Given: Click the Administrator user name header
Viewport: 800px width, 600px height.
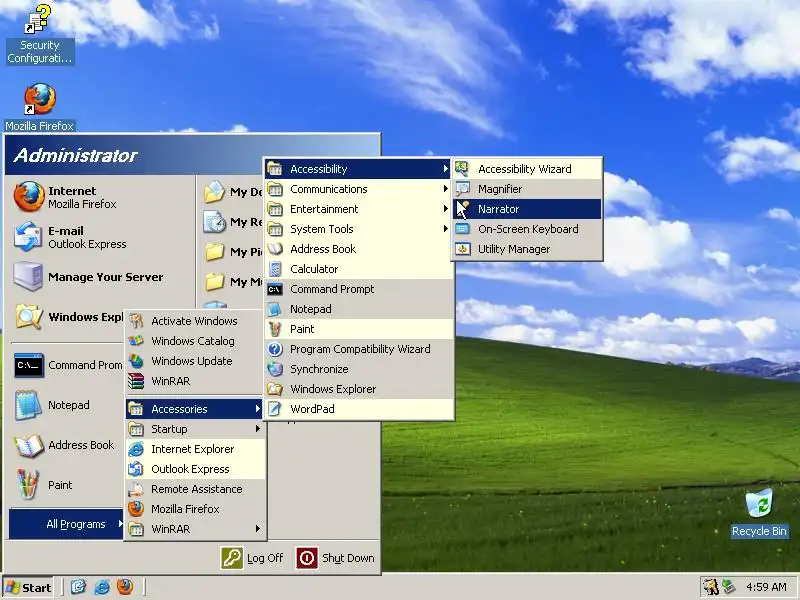Looking at the screenshot, I should pos(76,155).
